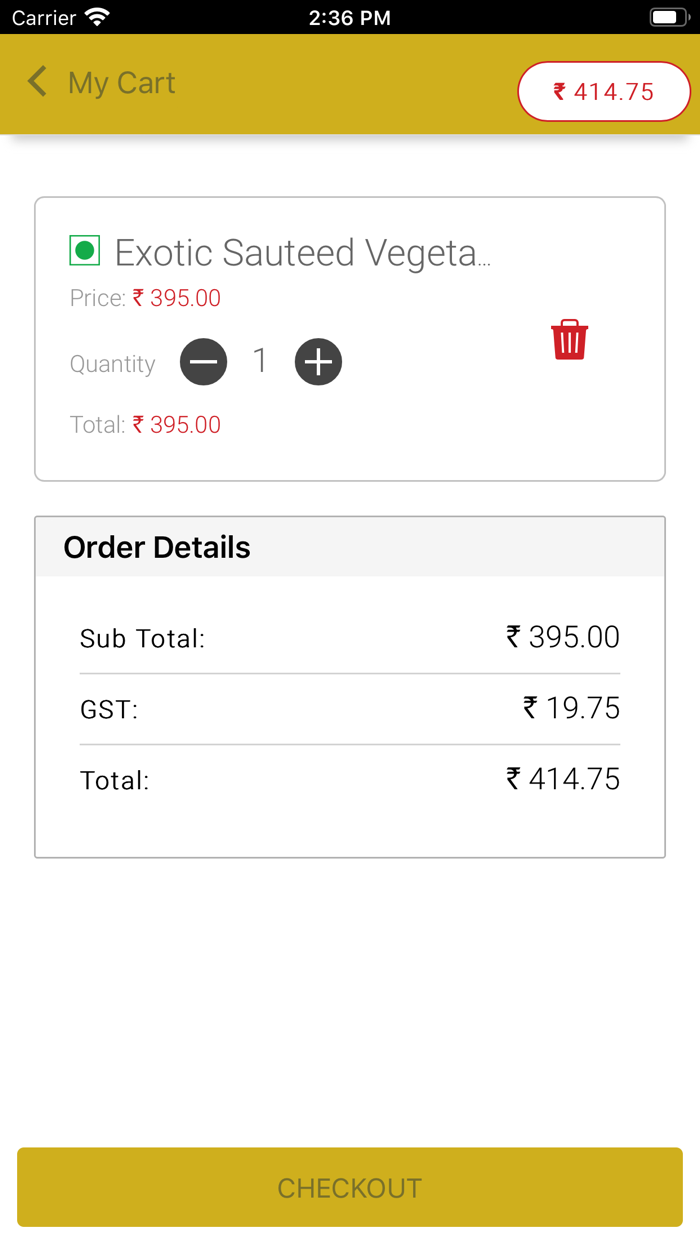Decrease quantity with the minus button

pos(203,362)
